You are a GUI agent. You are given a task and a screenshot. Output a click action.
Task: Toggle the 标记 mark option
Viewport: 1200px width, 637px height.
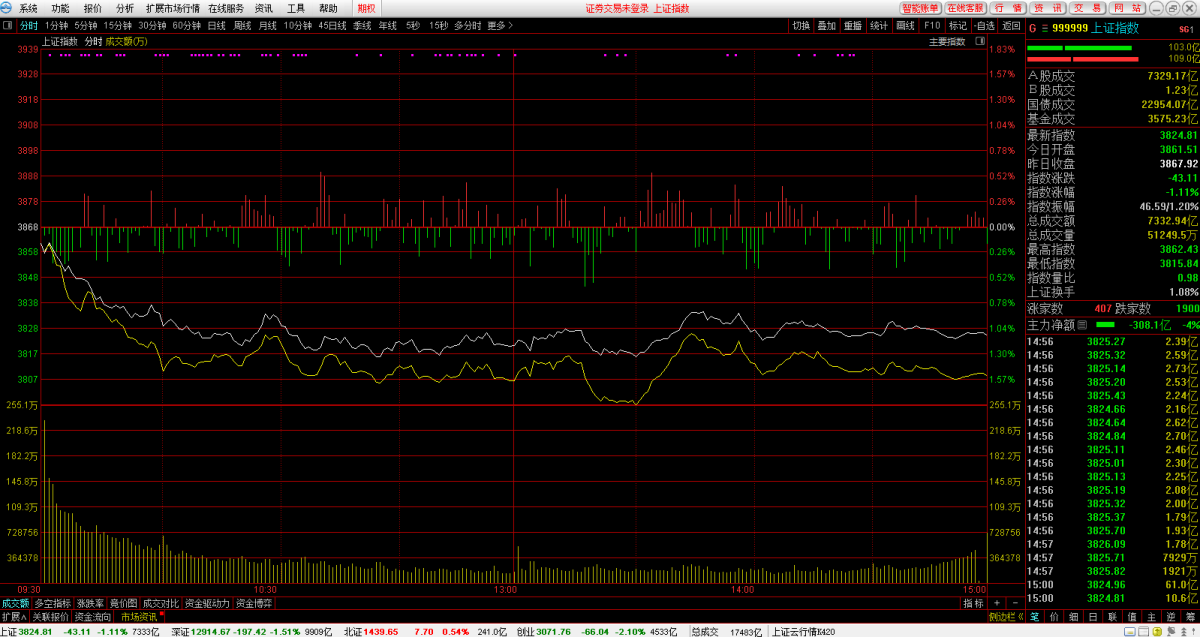tap(958, 25)
